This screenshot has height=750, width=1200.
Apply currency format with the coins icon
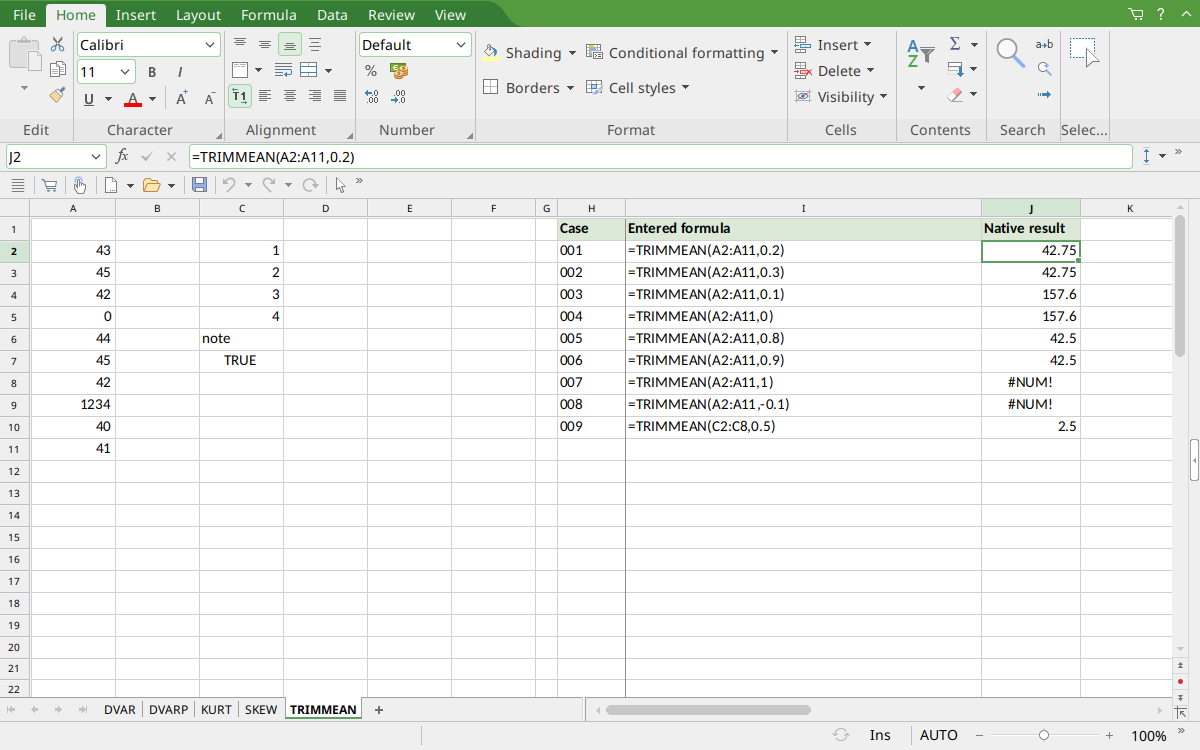tap(399, 71)
